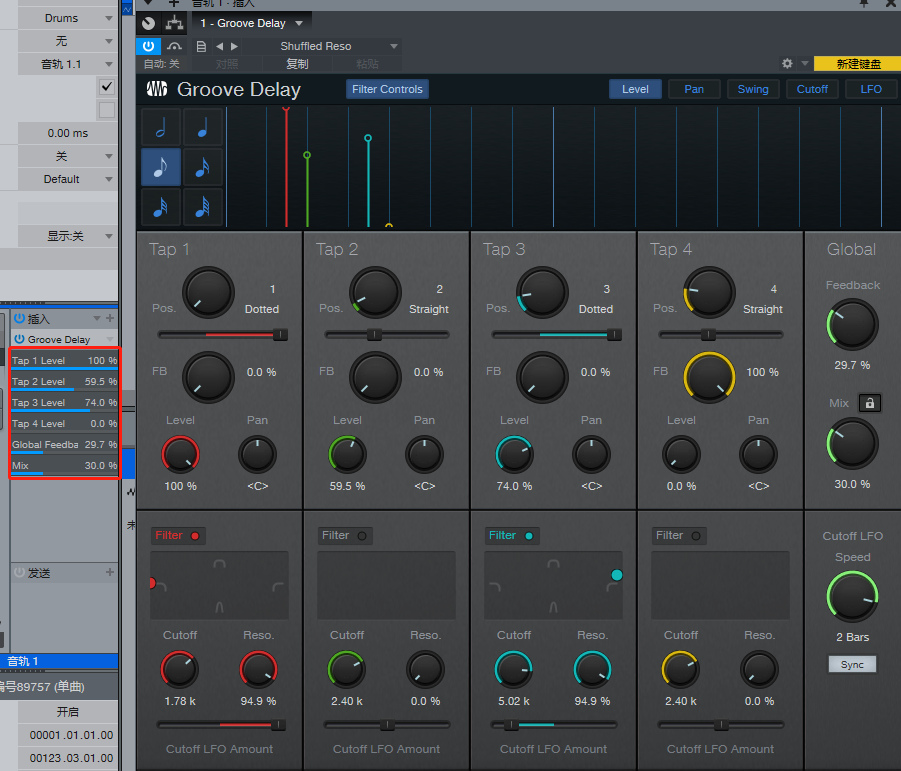Click 新建键盘 yellow button
The height and width of the screenshot is (771, 901).
pos(858,64)
